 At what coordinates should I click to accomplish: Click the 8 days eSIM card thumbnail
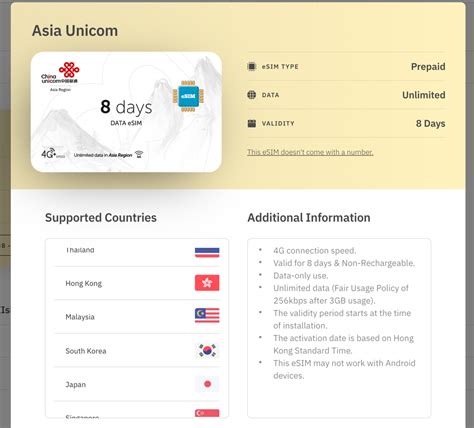click(x=126, y=112)
